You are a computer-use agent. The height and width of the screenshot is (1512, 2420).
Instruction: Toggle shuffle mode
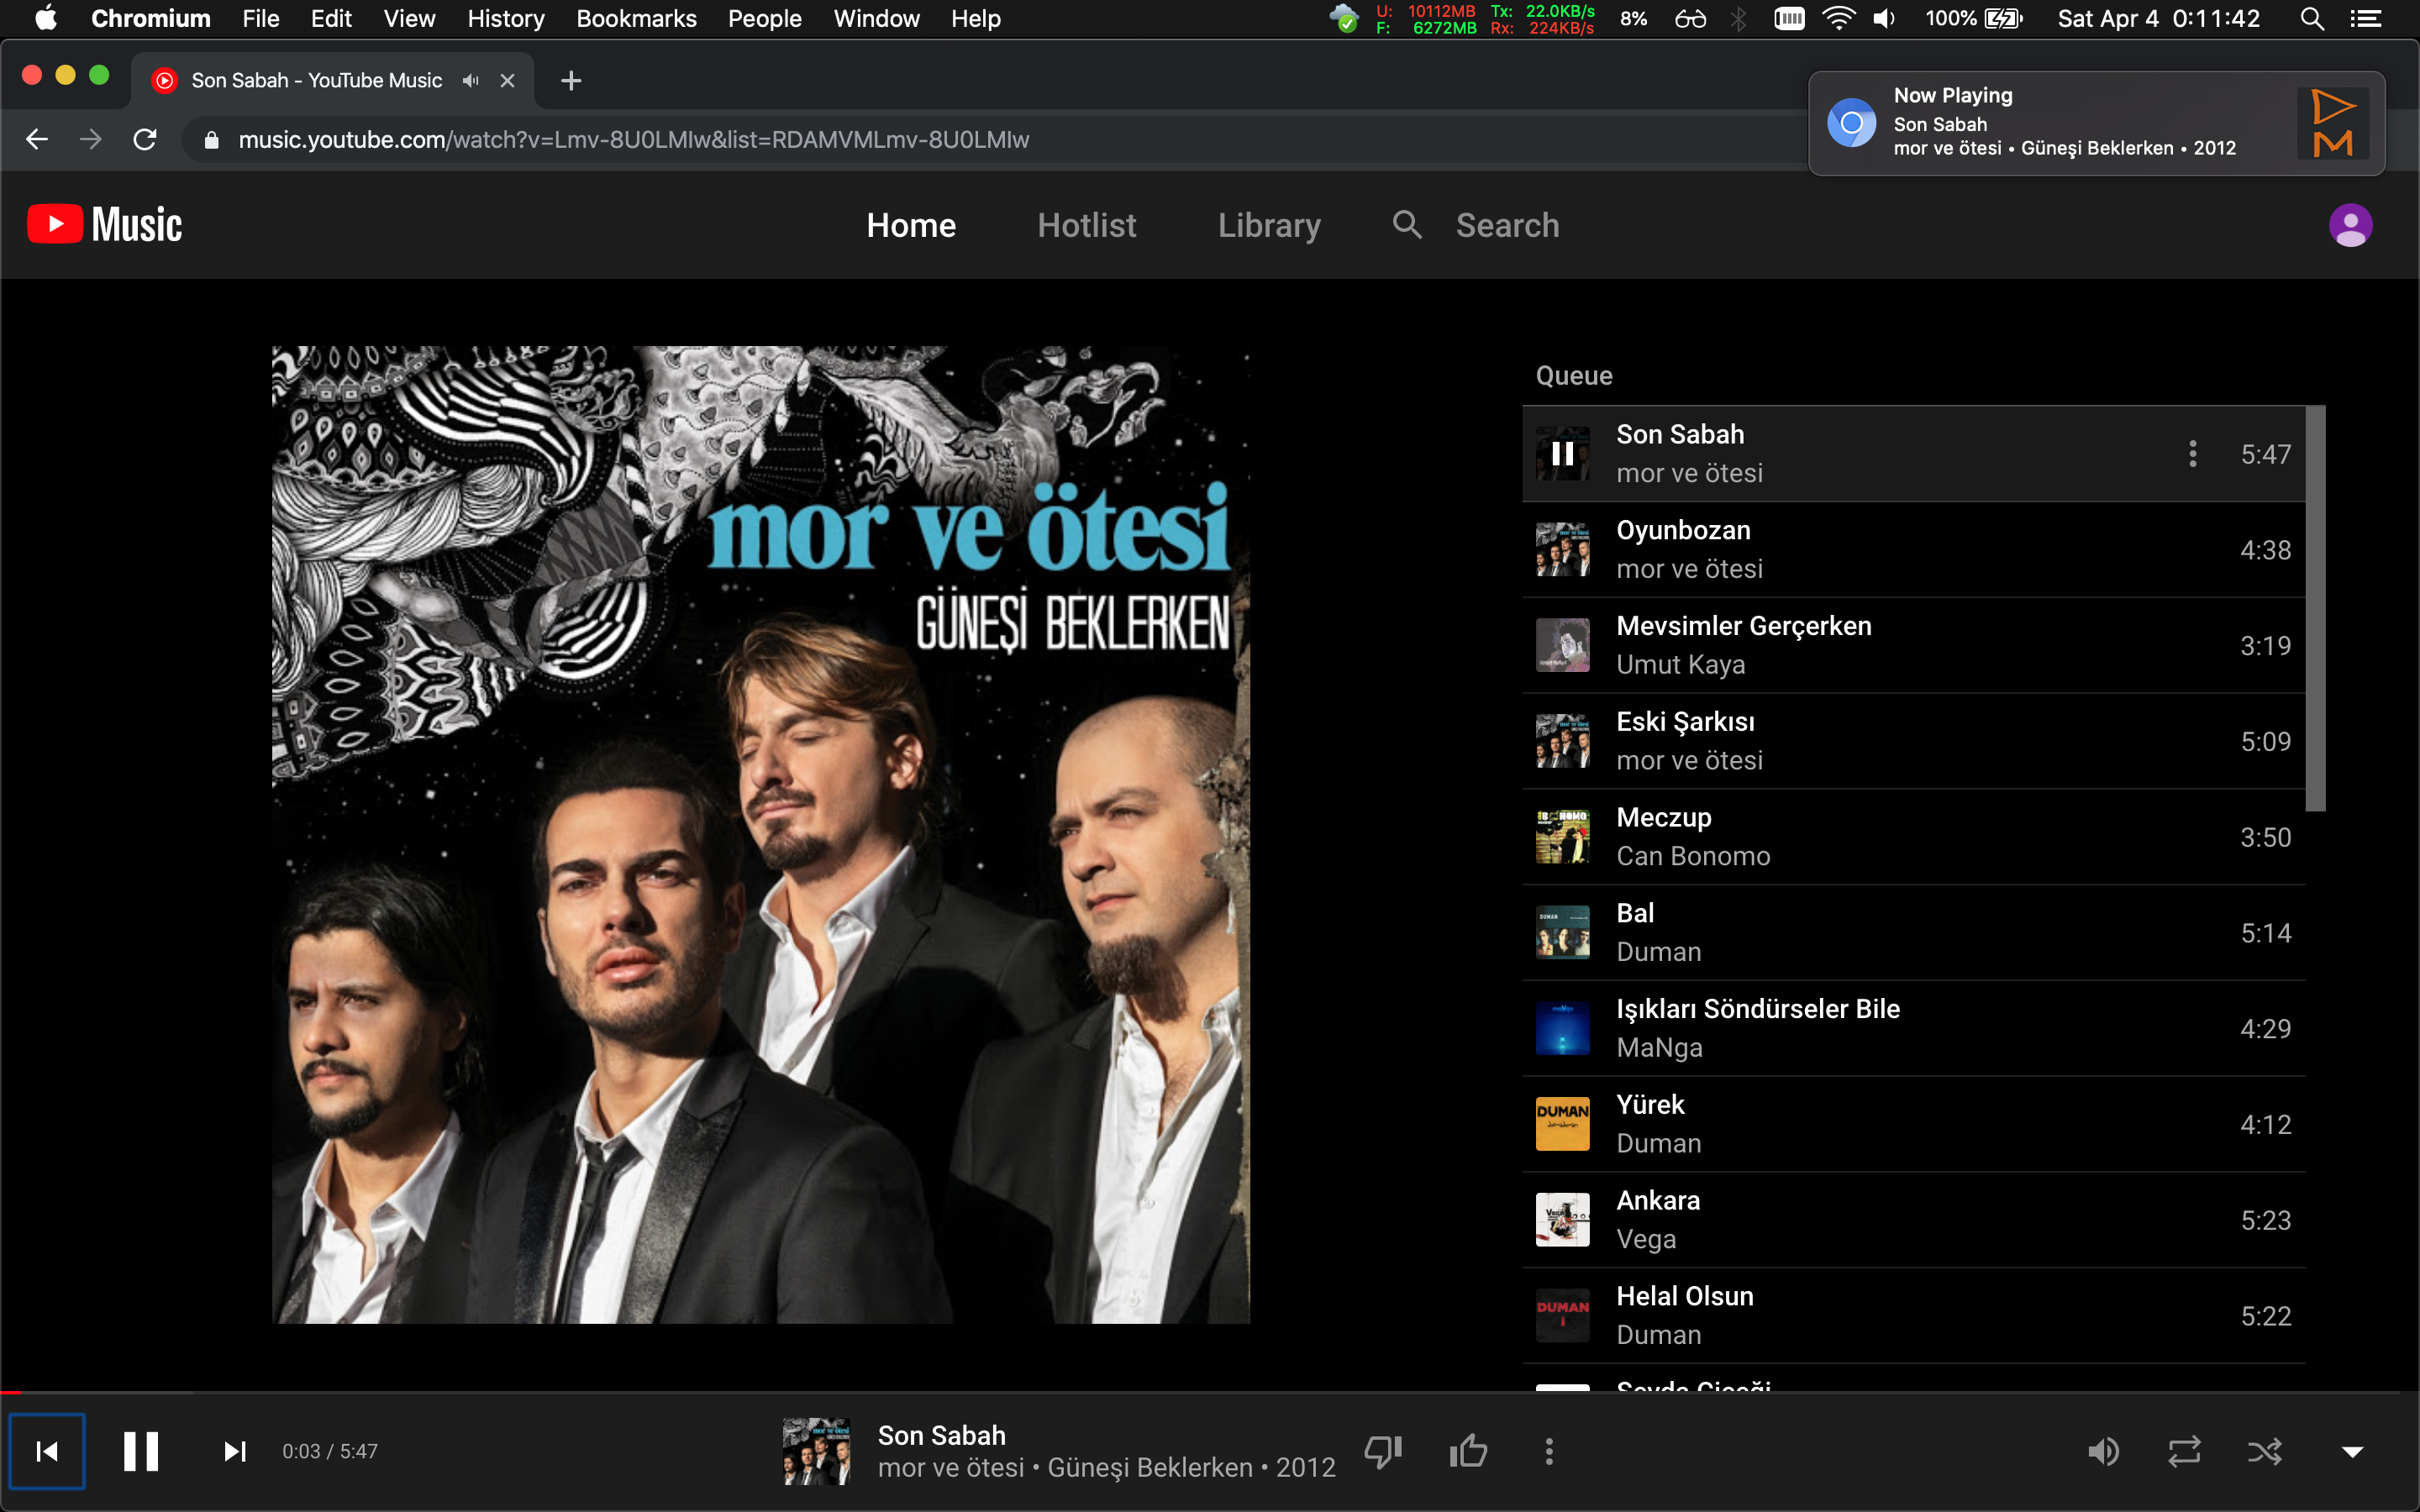(2265, 1451)
